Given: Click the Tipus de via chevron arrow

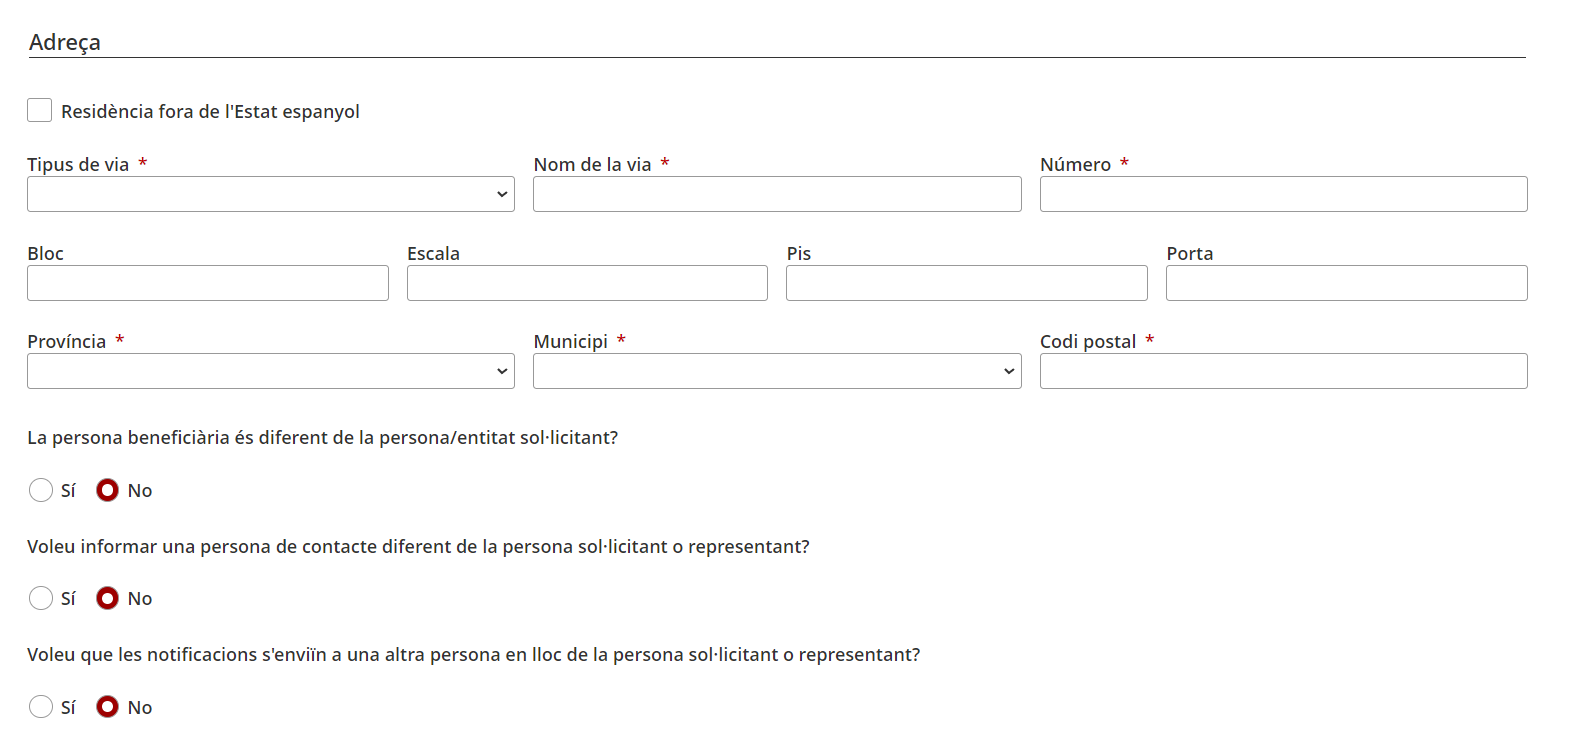Looking at the screenshot, I should pyautogui.click(x=502, y=194).
